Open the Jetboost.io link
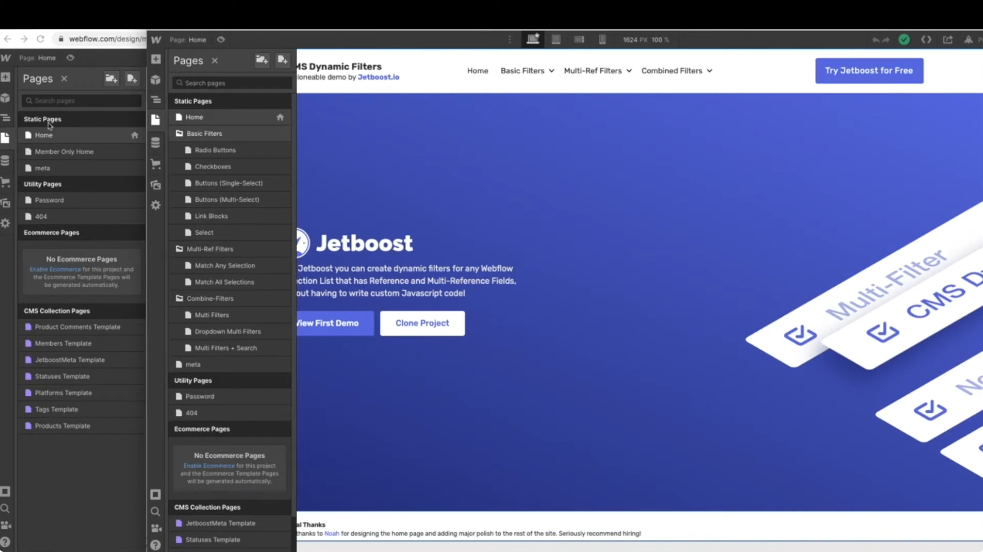Viewport: 983px width, 552px height. (378, 77)
